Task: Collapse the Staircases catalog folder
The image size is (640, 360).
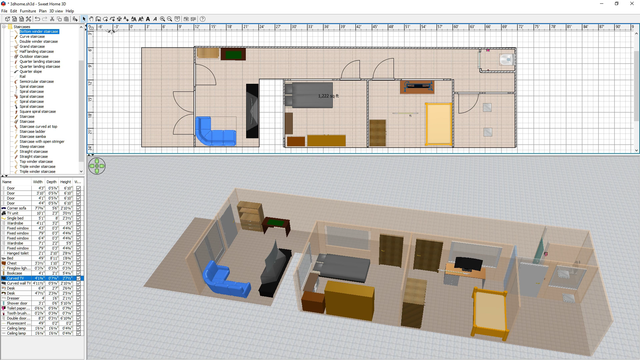Action: click(4, 27)
